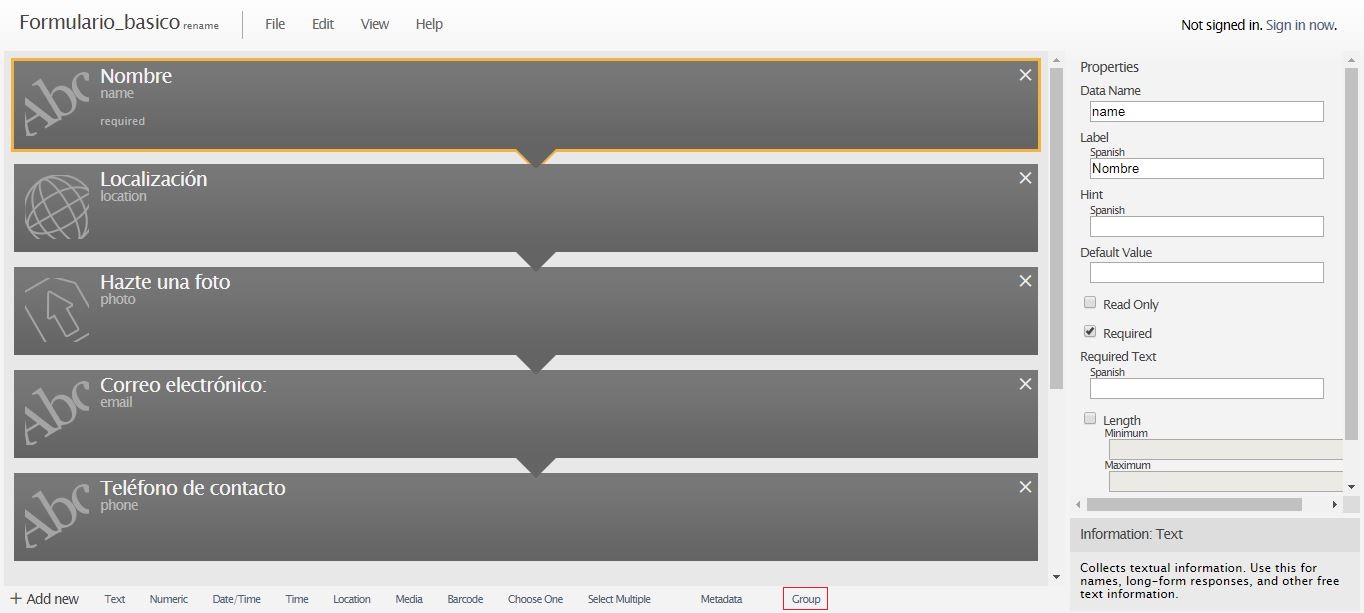Remove the Localización question using X

(1025, 178)
